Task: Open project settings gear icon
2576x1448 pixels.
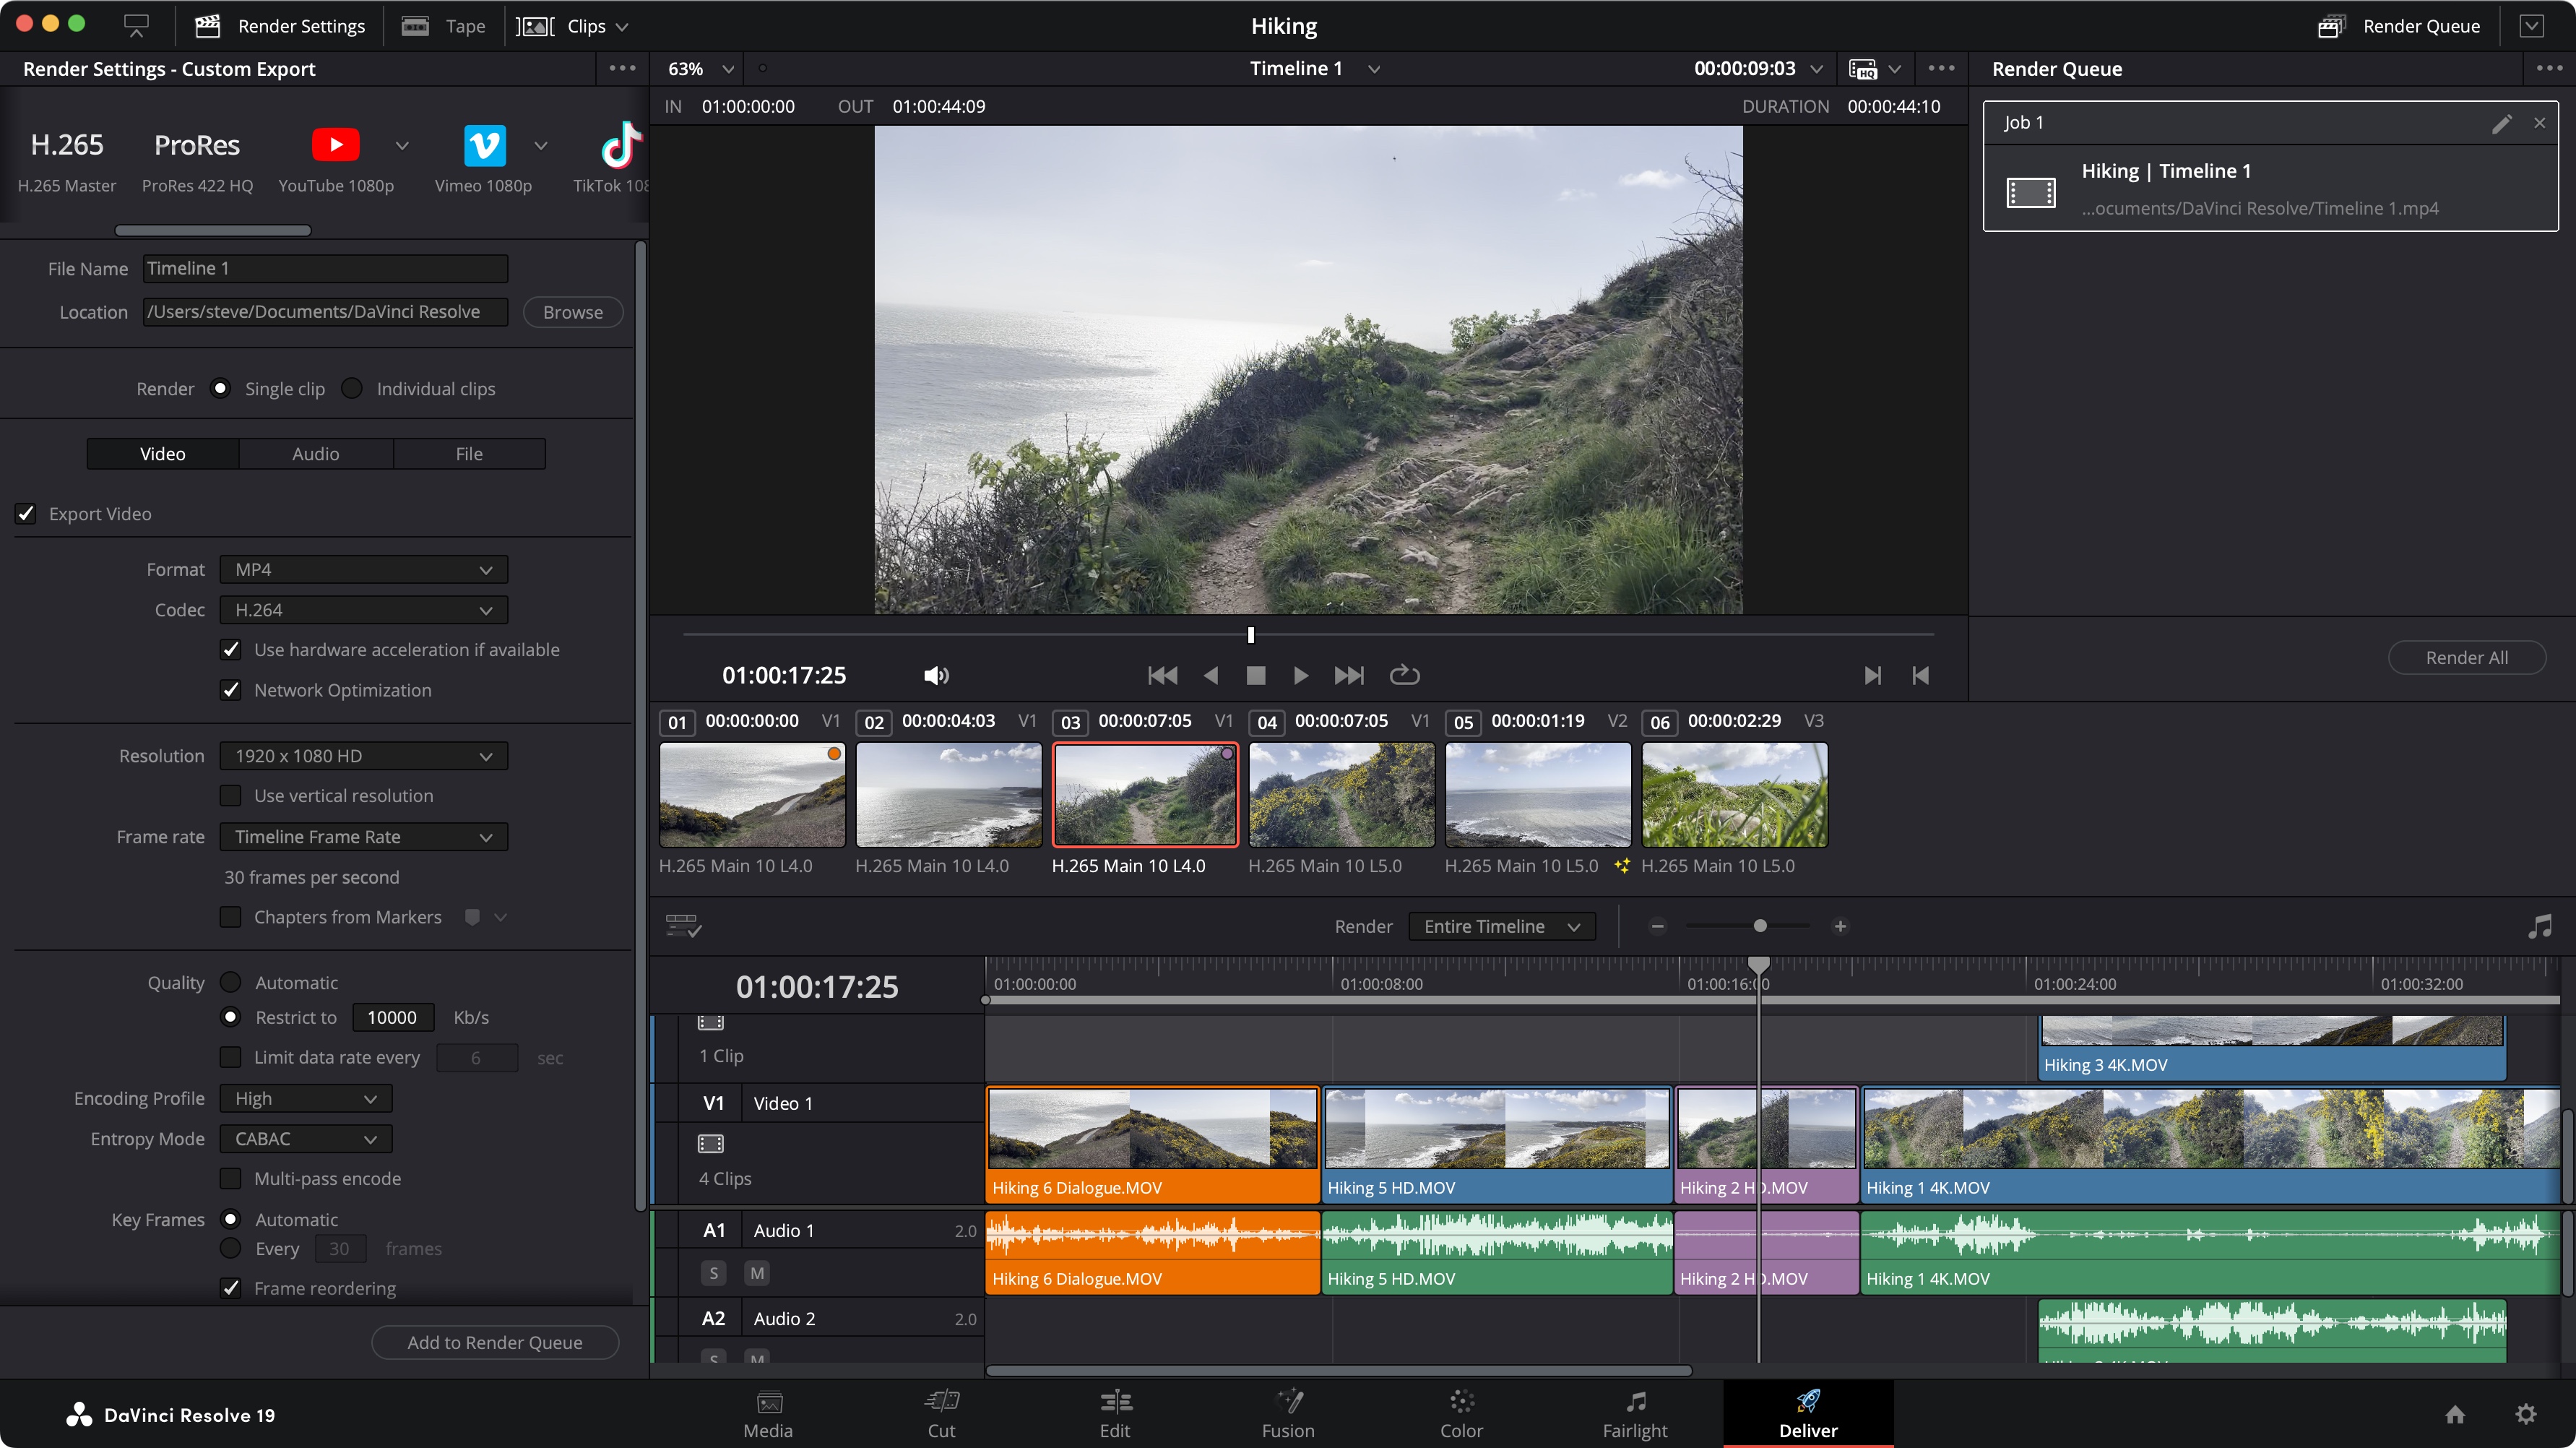Action: (2526, 1413)
